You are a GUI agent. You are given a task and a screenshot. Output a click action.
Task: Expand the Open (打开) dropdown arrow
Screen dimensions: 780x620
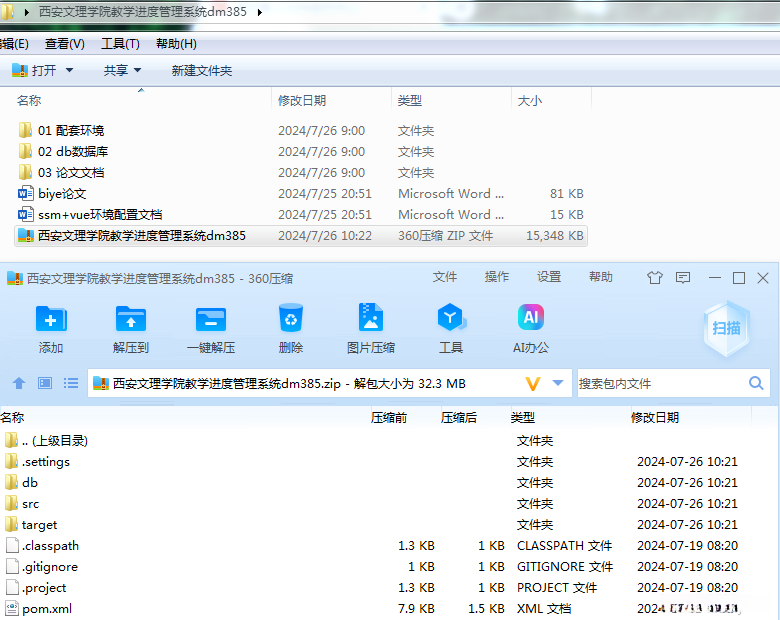point(70,70)
